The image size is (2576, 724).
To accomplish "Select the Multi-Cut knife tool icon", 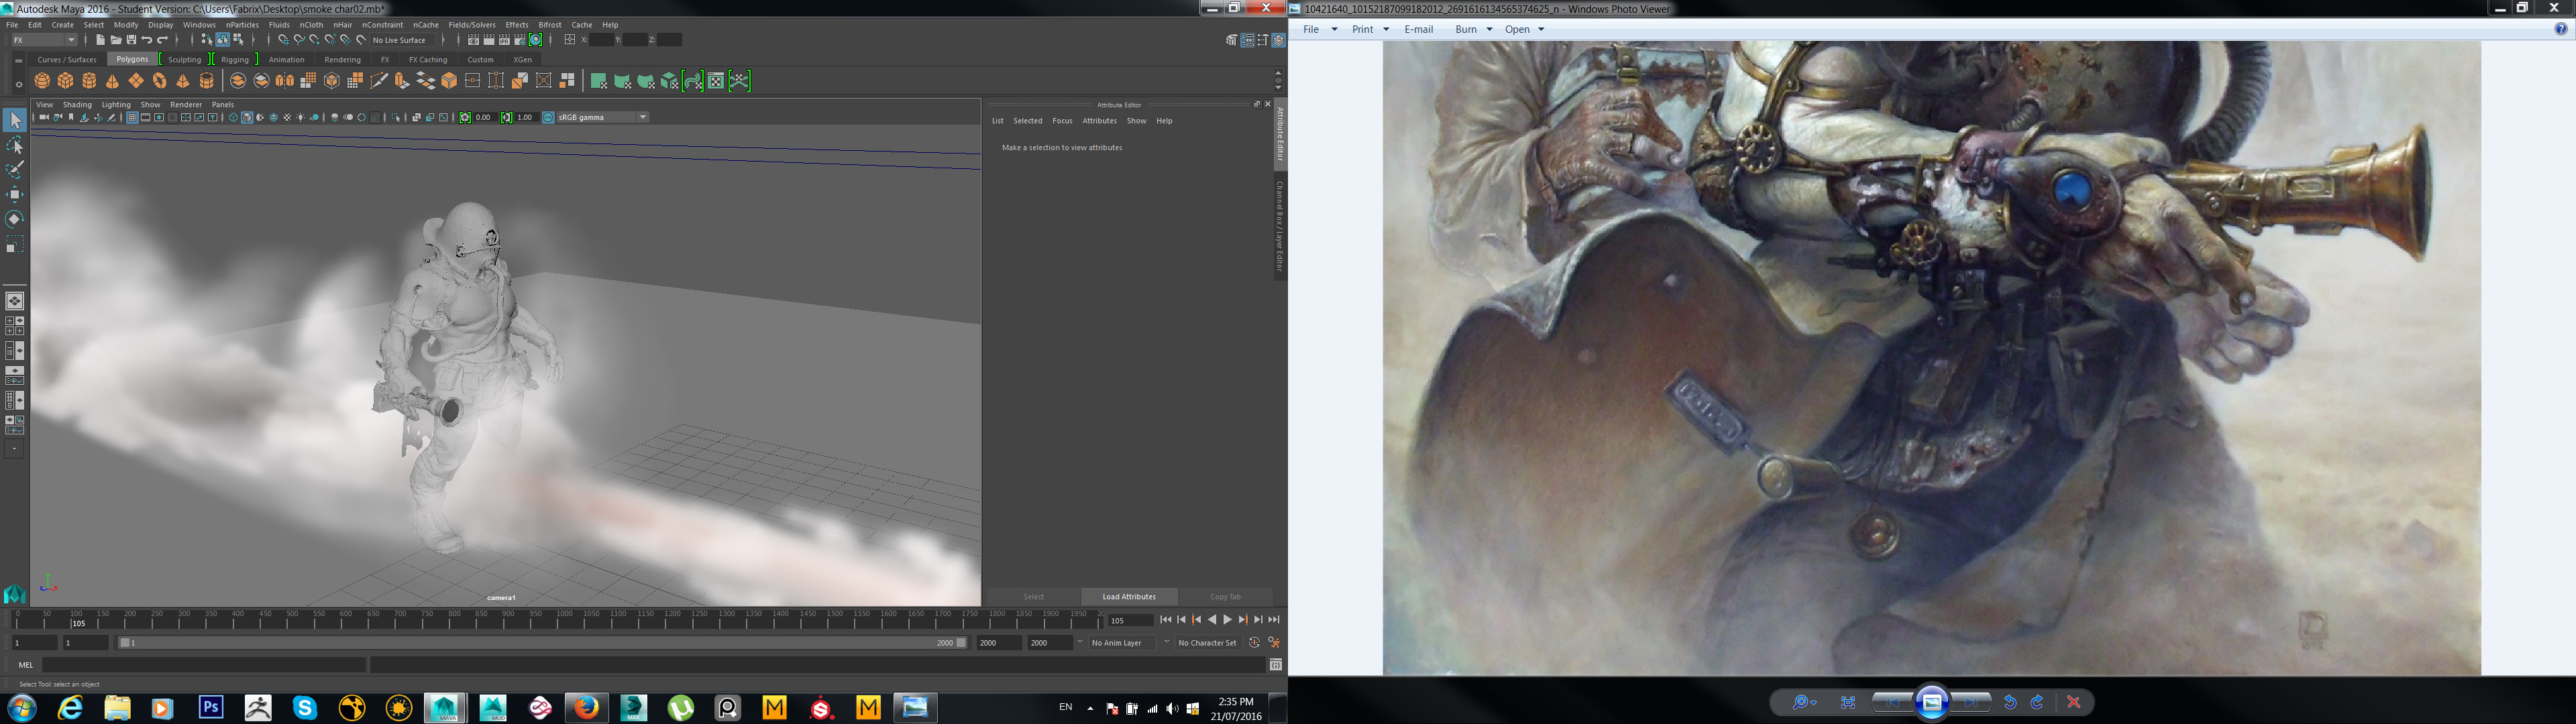I will [x=379, y=81].
